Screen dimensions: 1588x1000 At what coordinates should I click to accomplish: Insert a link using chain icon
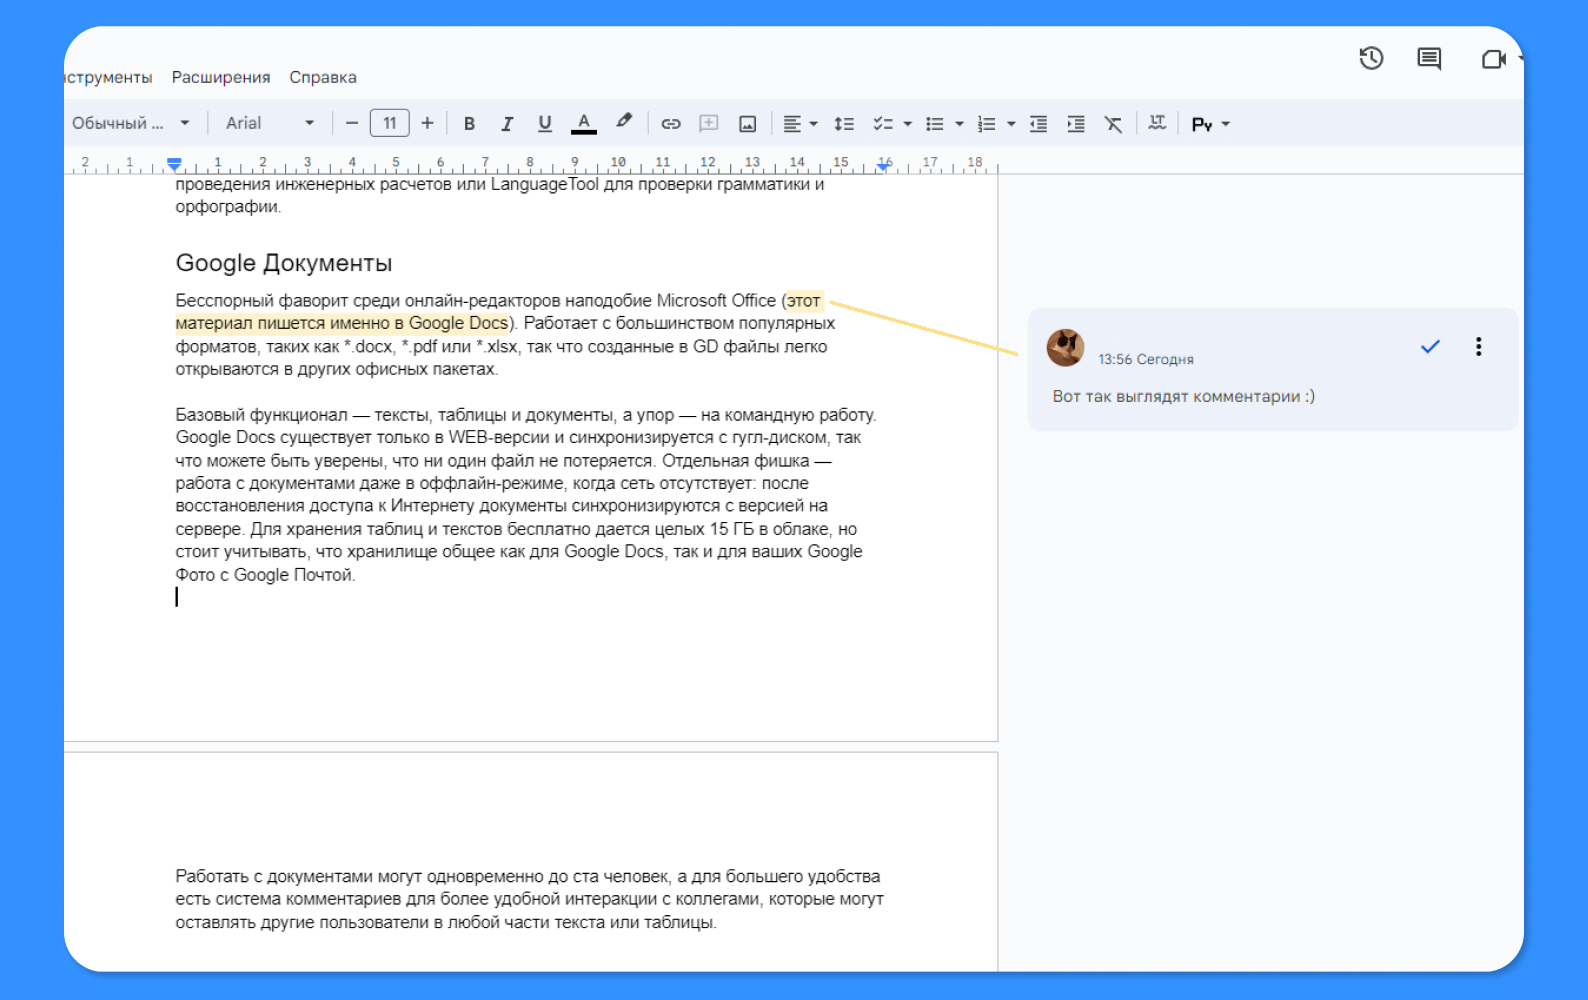click(671, 124)
